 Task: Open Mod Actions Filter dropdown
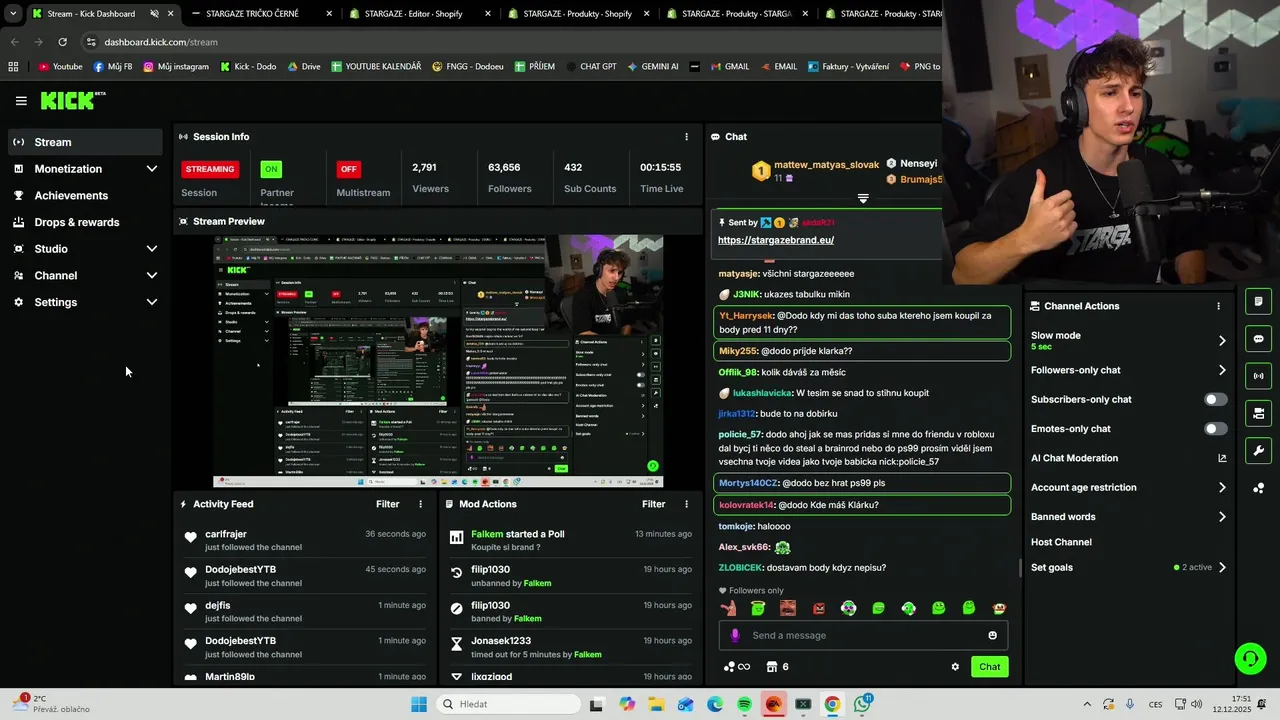coord(653,505)
